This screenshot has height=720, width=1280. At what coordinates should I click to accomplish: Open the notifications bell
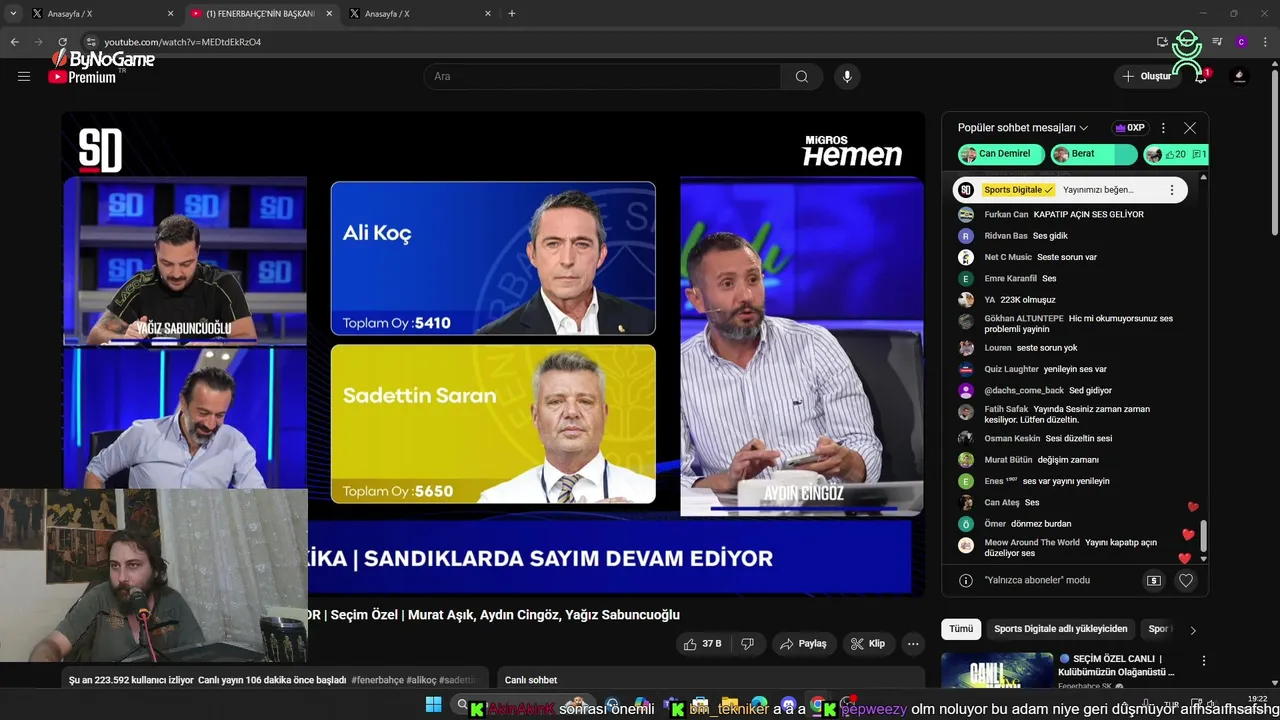pyautogui.click(x=1201, y=76)
